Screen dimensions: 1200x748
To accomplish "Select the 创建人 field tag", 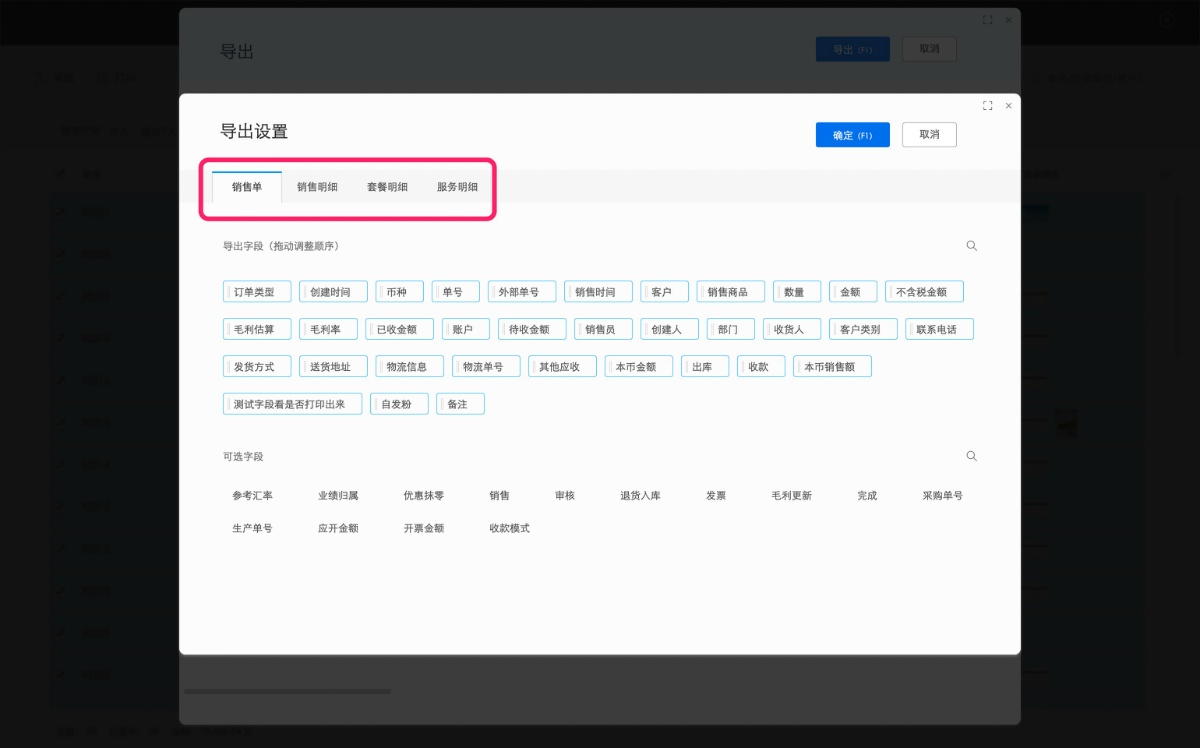I will pyautogui.click(x=669, y=329).
